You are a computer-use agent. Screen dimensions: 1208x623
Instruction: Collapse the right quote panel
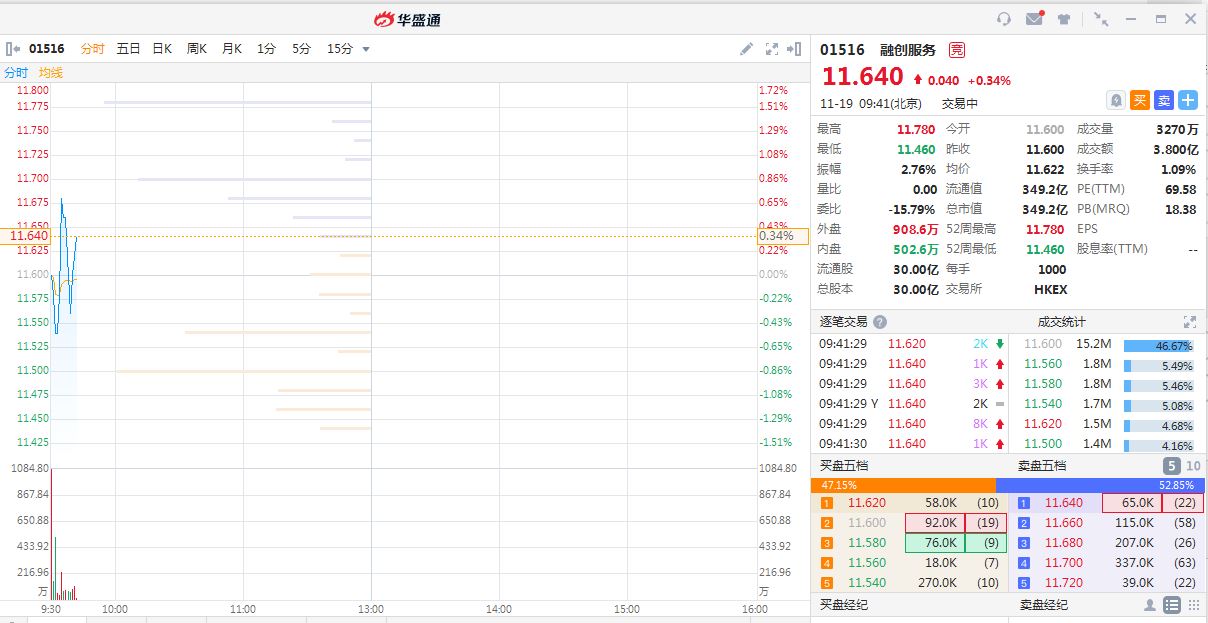point(796,49)
